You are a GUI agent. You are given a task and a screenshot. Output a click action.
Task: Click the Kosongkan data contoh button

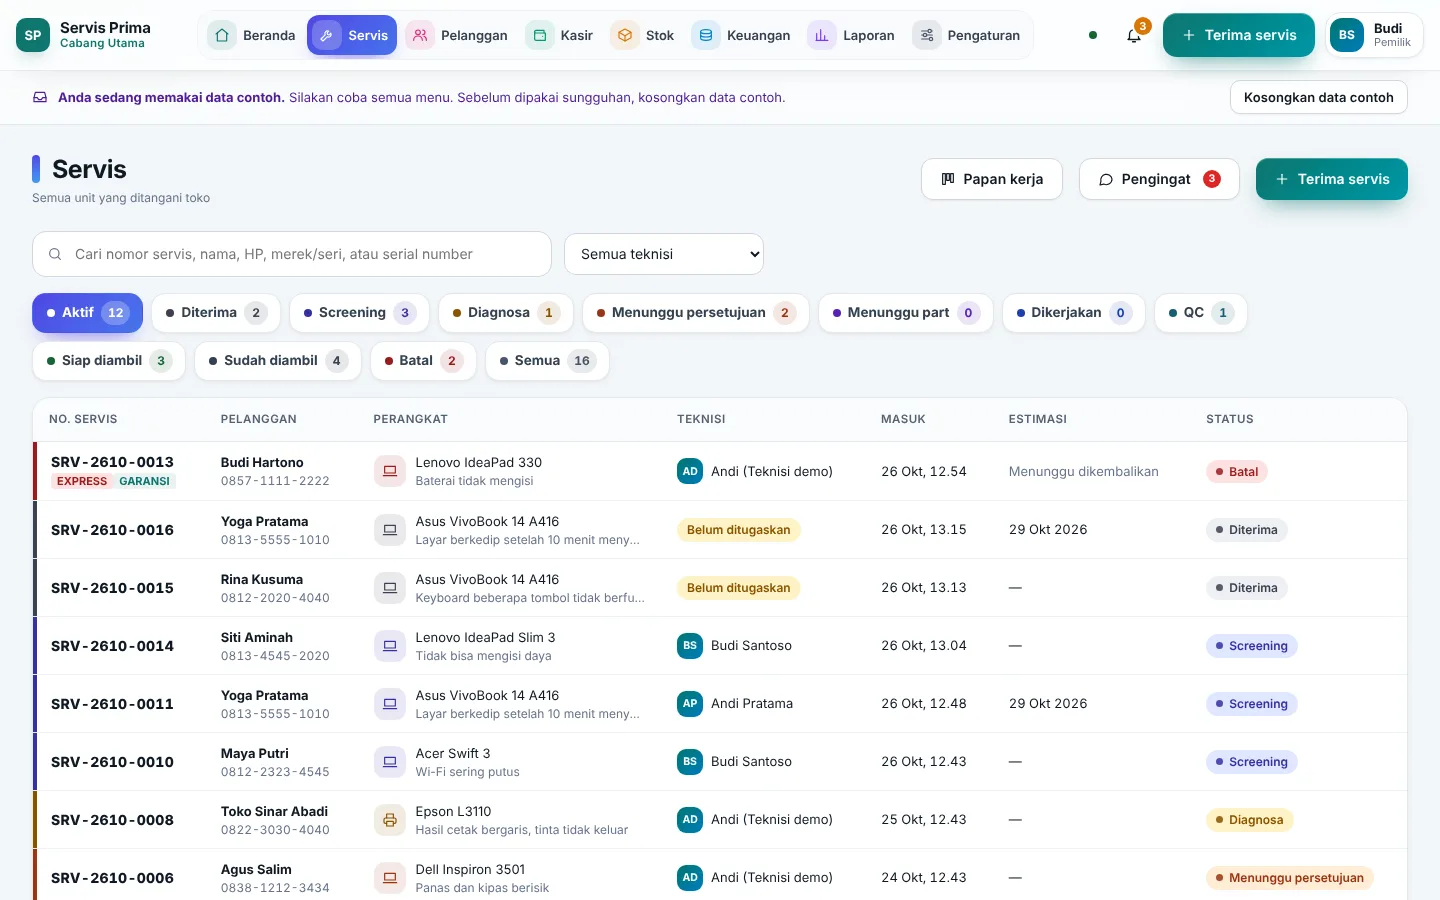click(x=1318, y=97)
